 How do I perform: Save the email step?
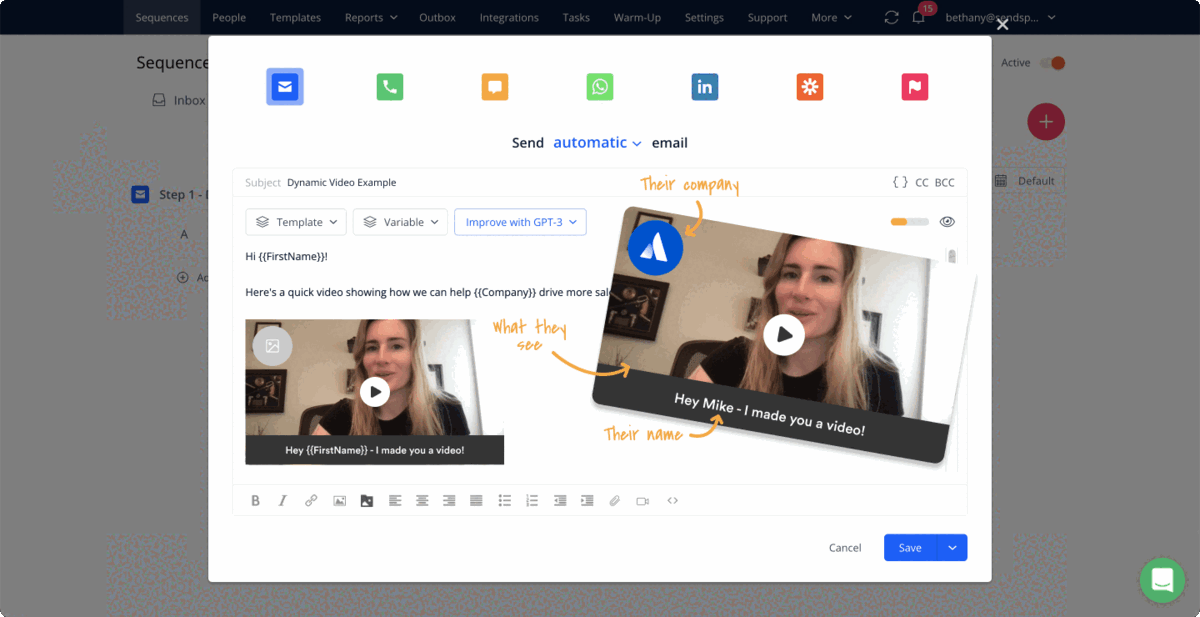910,547
